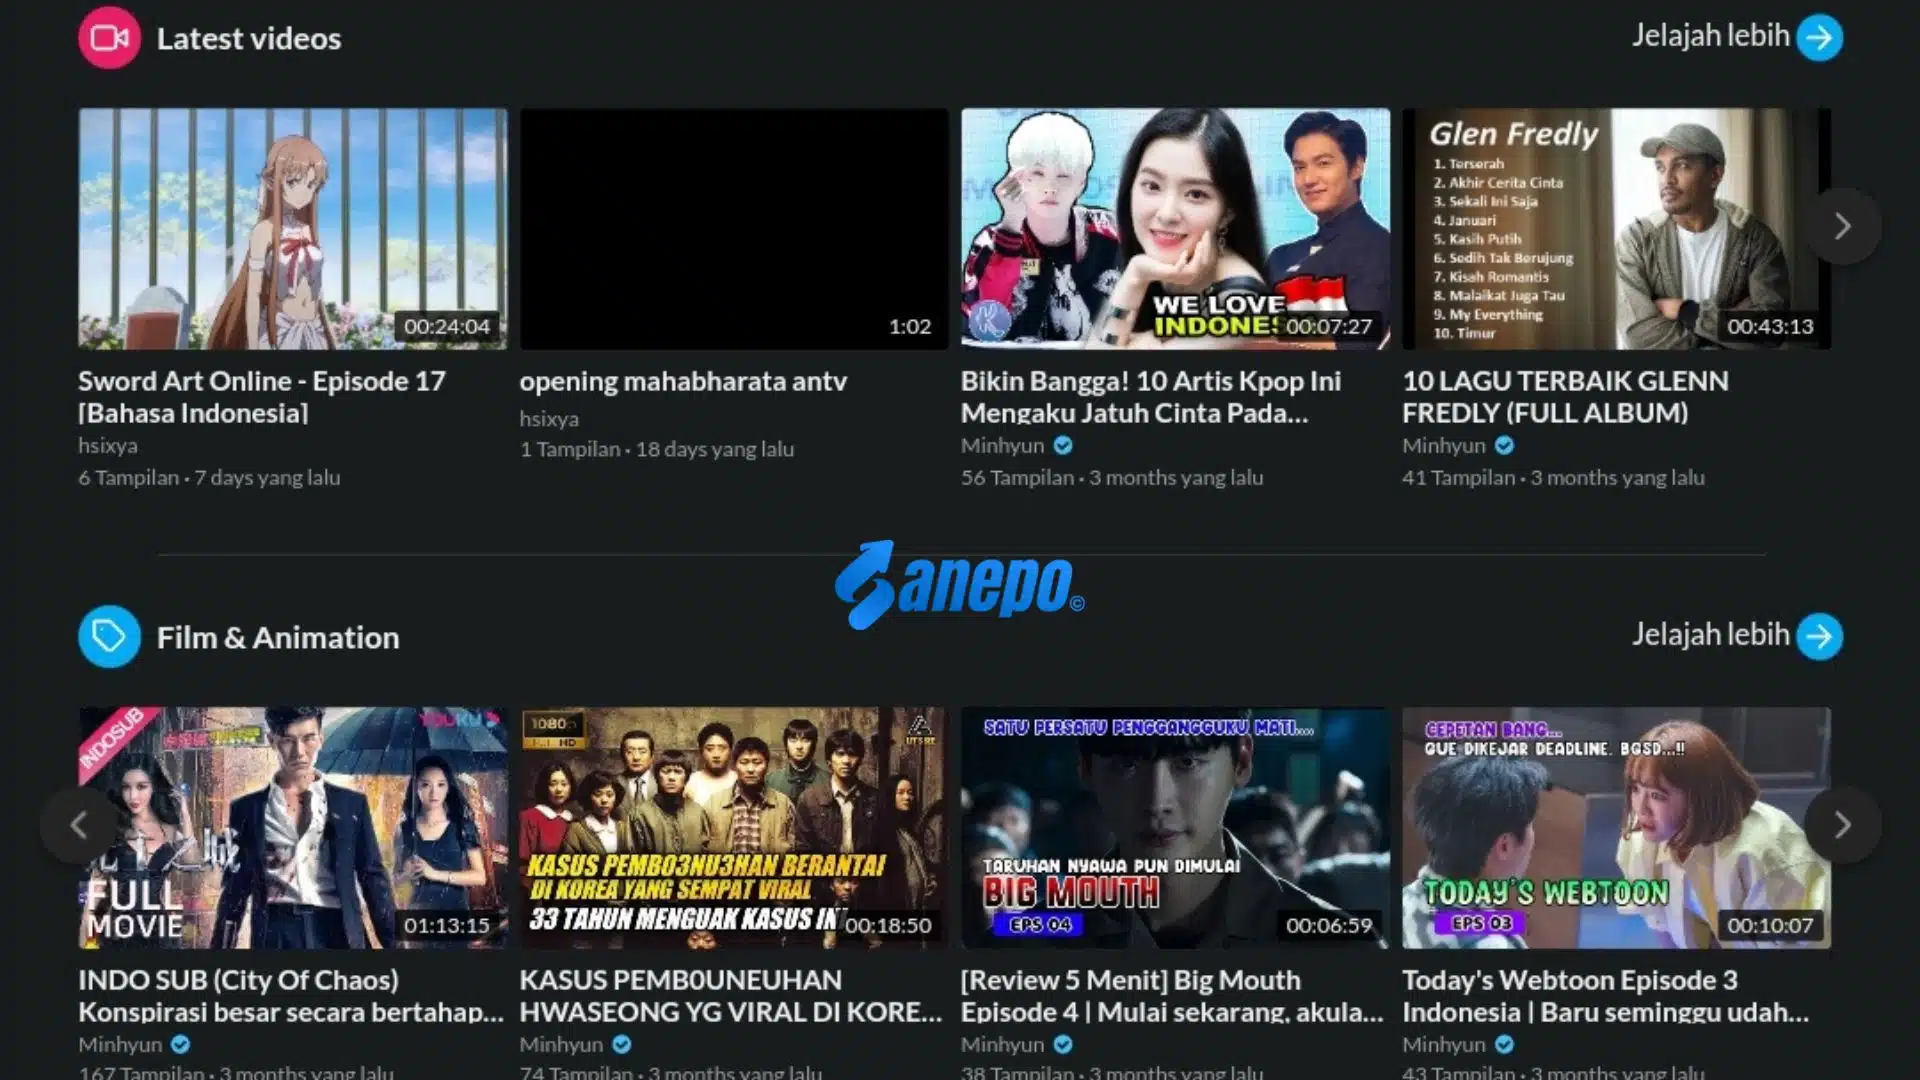Click duration label 00:06:59 on Big Mouth thumbnail

click(x=1329, y=925)
